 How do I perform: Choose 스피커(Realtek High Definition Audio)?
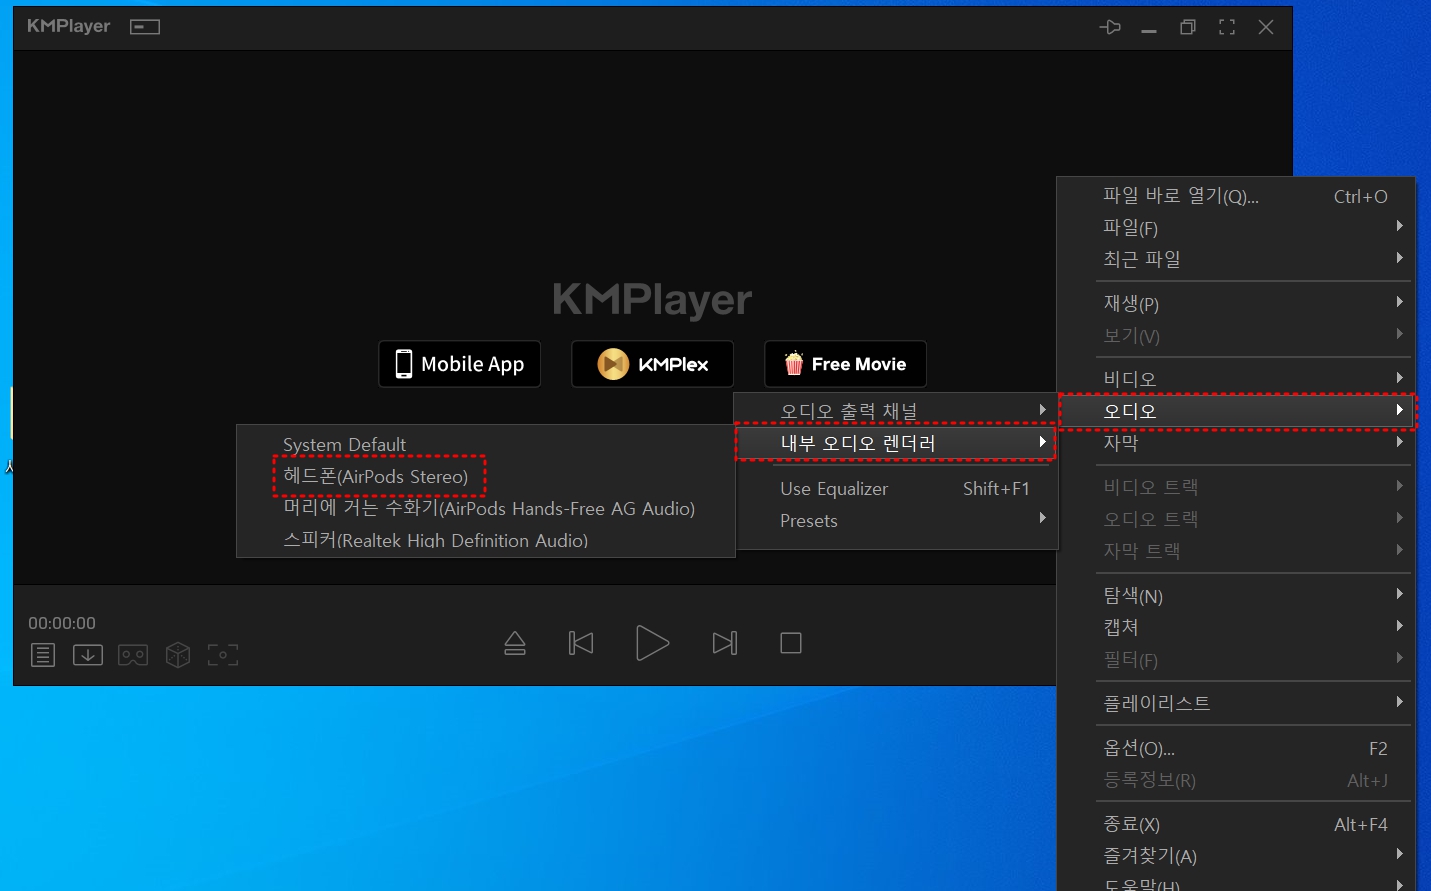pos(486,540)
